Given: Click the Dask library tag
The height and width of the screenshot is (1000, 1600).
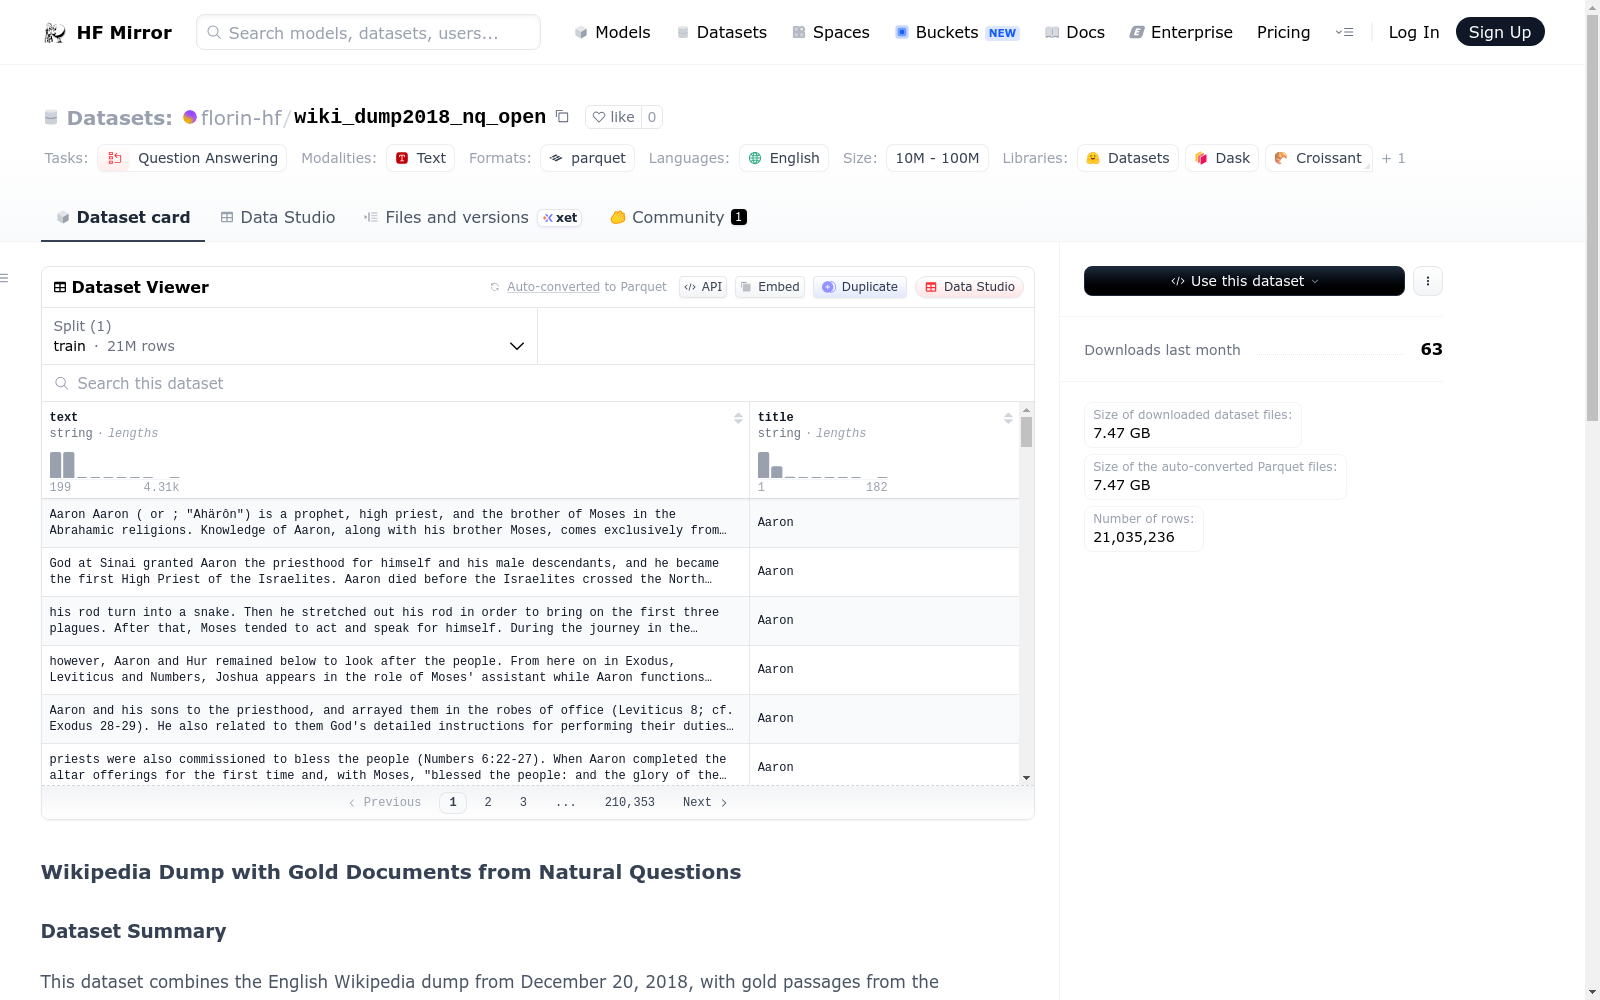Looking at the screenshot, I should 1222,158.
